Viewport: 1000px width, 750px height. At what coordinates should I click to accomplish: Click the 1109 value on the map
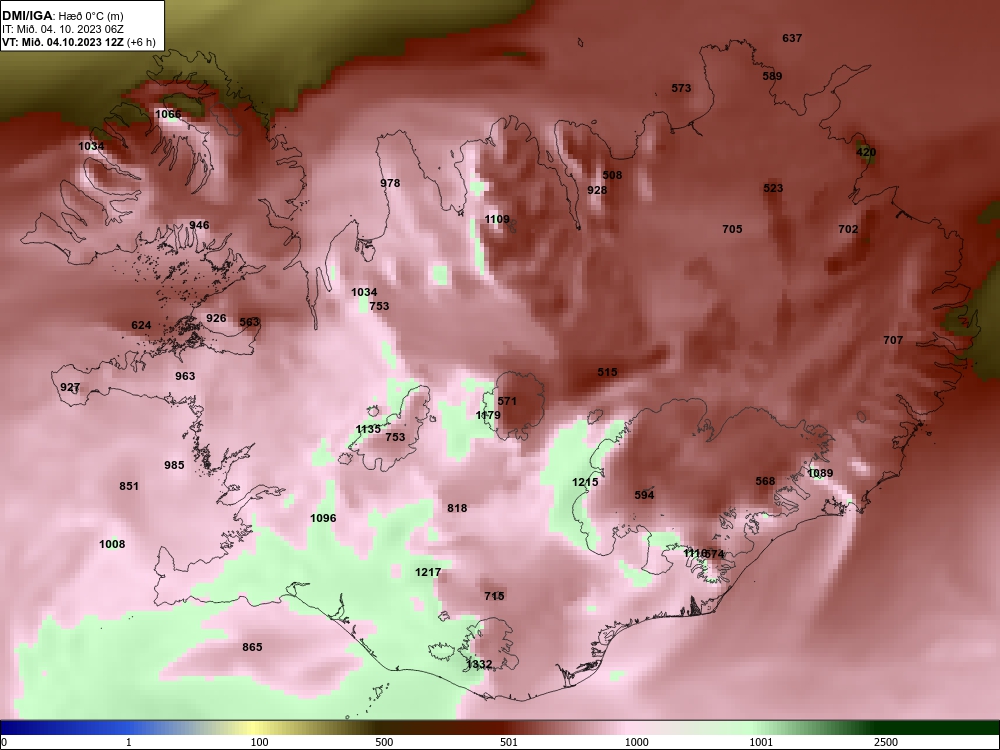pyautogui.click(x=497, y=219)
